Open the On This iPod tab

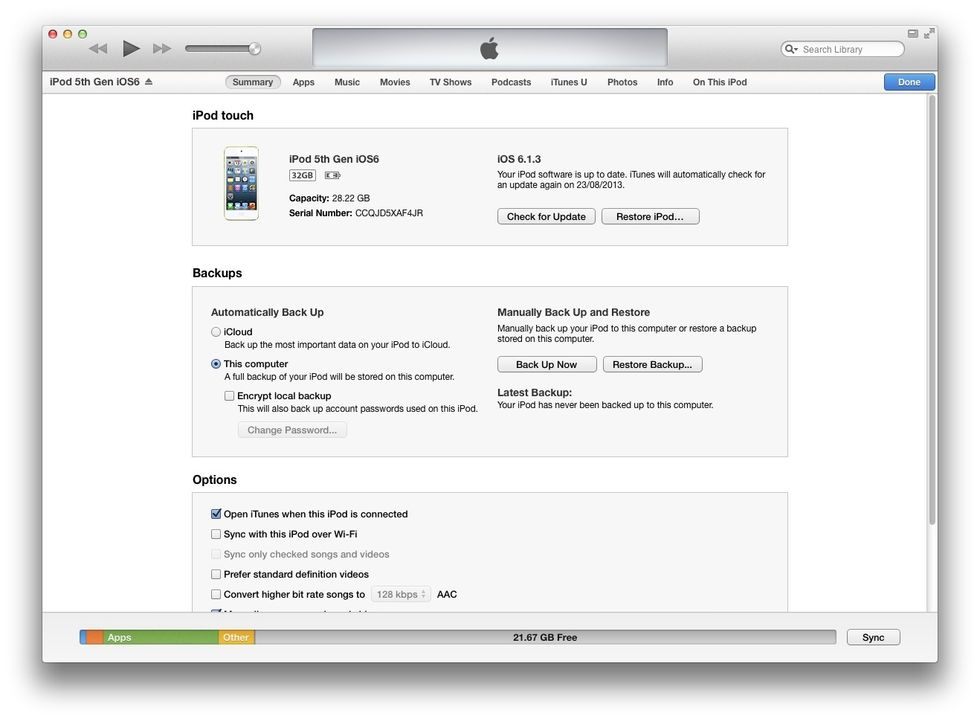719,82
